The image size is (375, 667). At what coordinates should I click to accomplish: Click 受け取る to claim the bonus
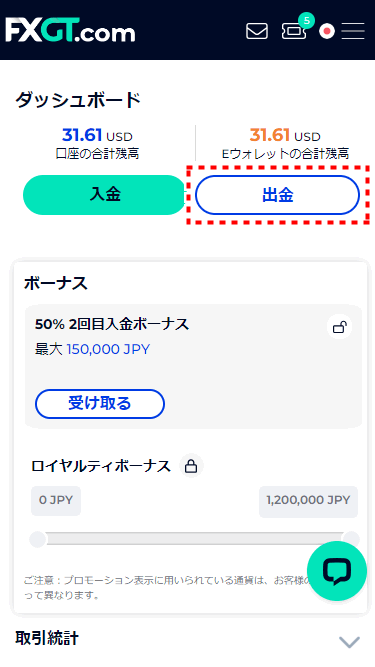100,404
